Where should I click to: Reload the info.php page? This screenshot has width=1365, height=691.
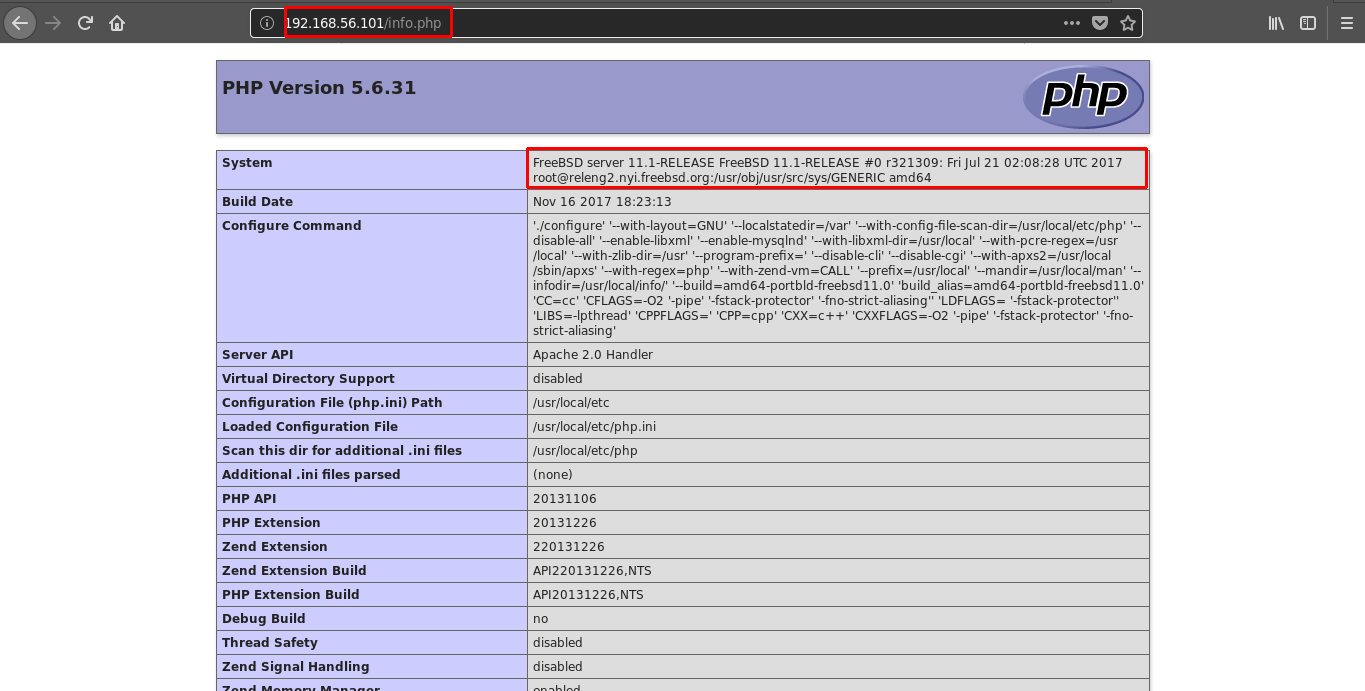85,23
